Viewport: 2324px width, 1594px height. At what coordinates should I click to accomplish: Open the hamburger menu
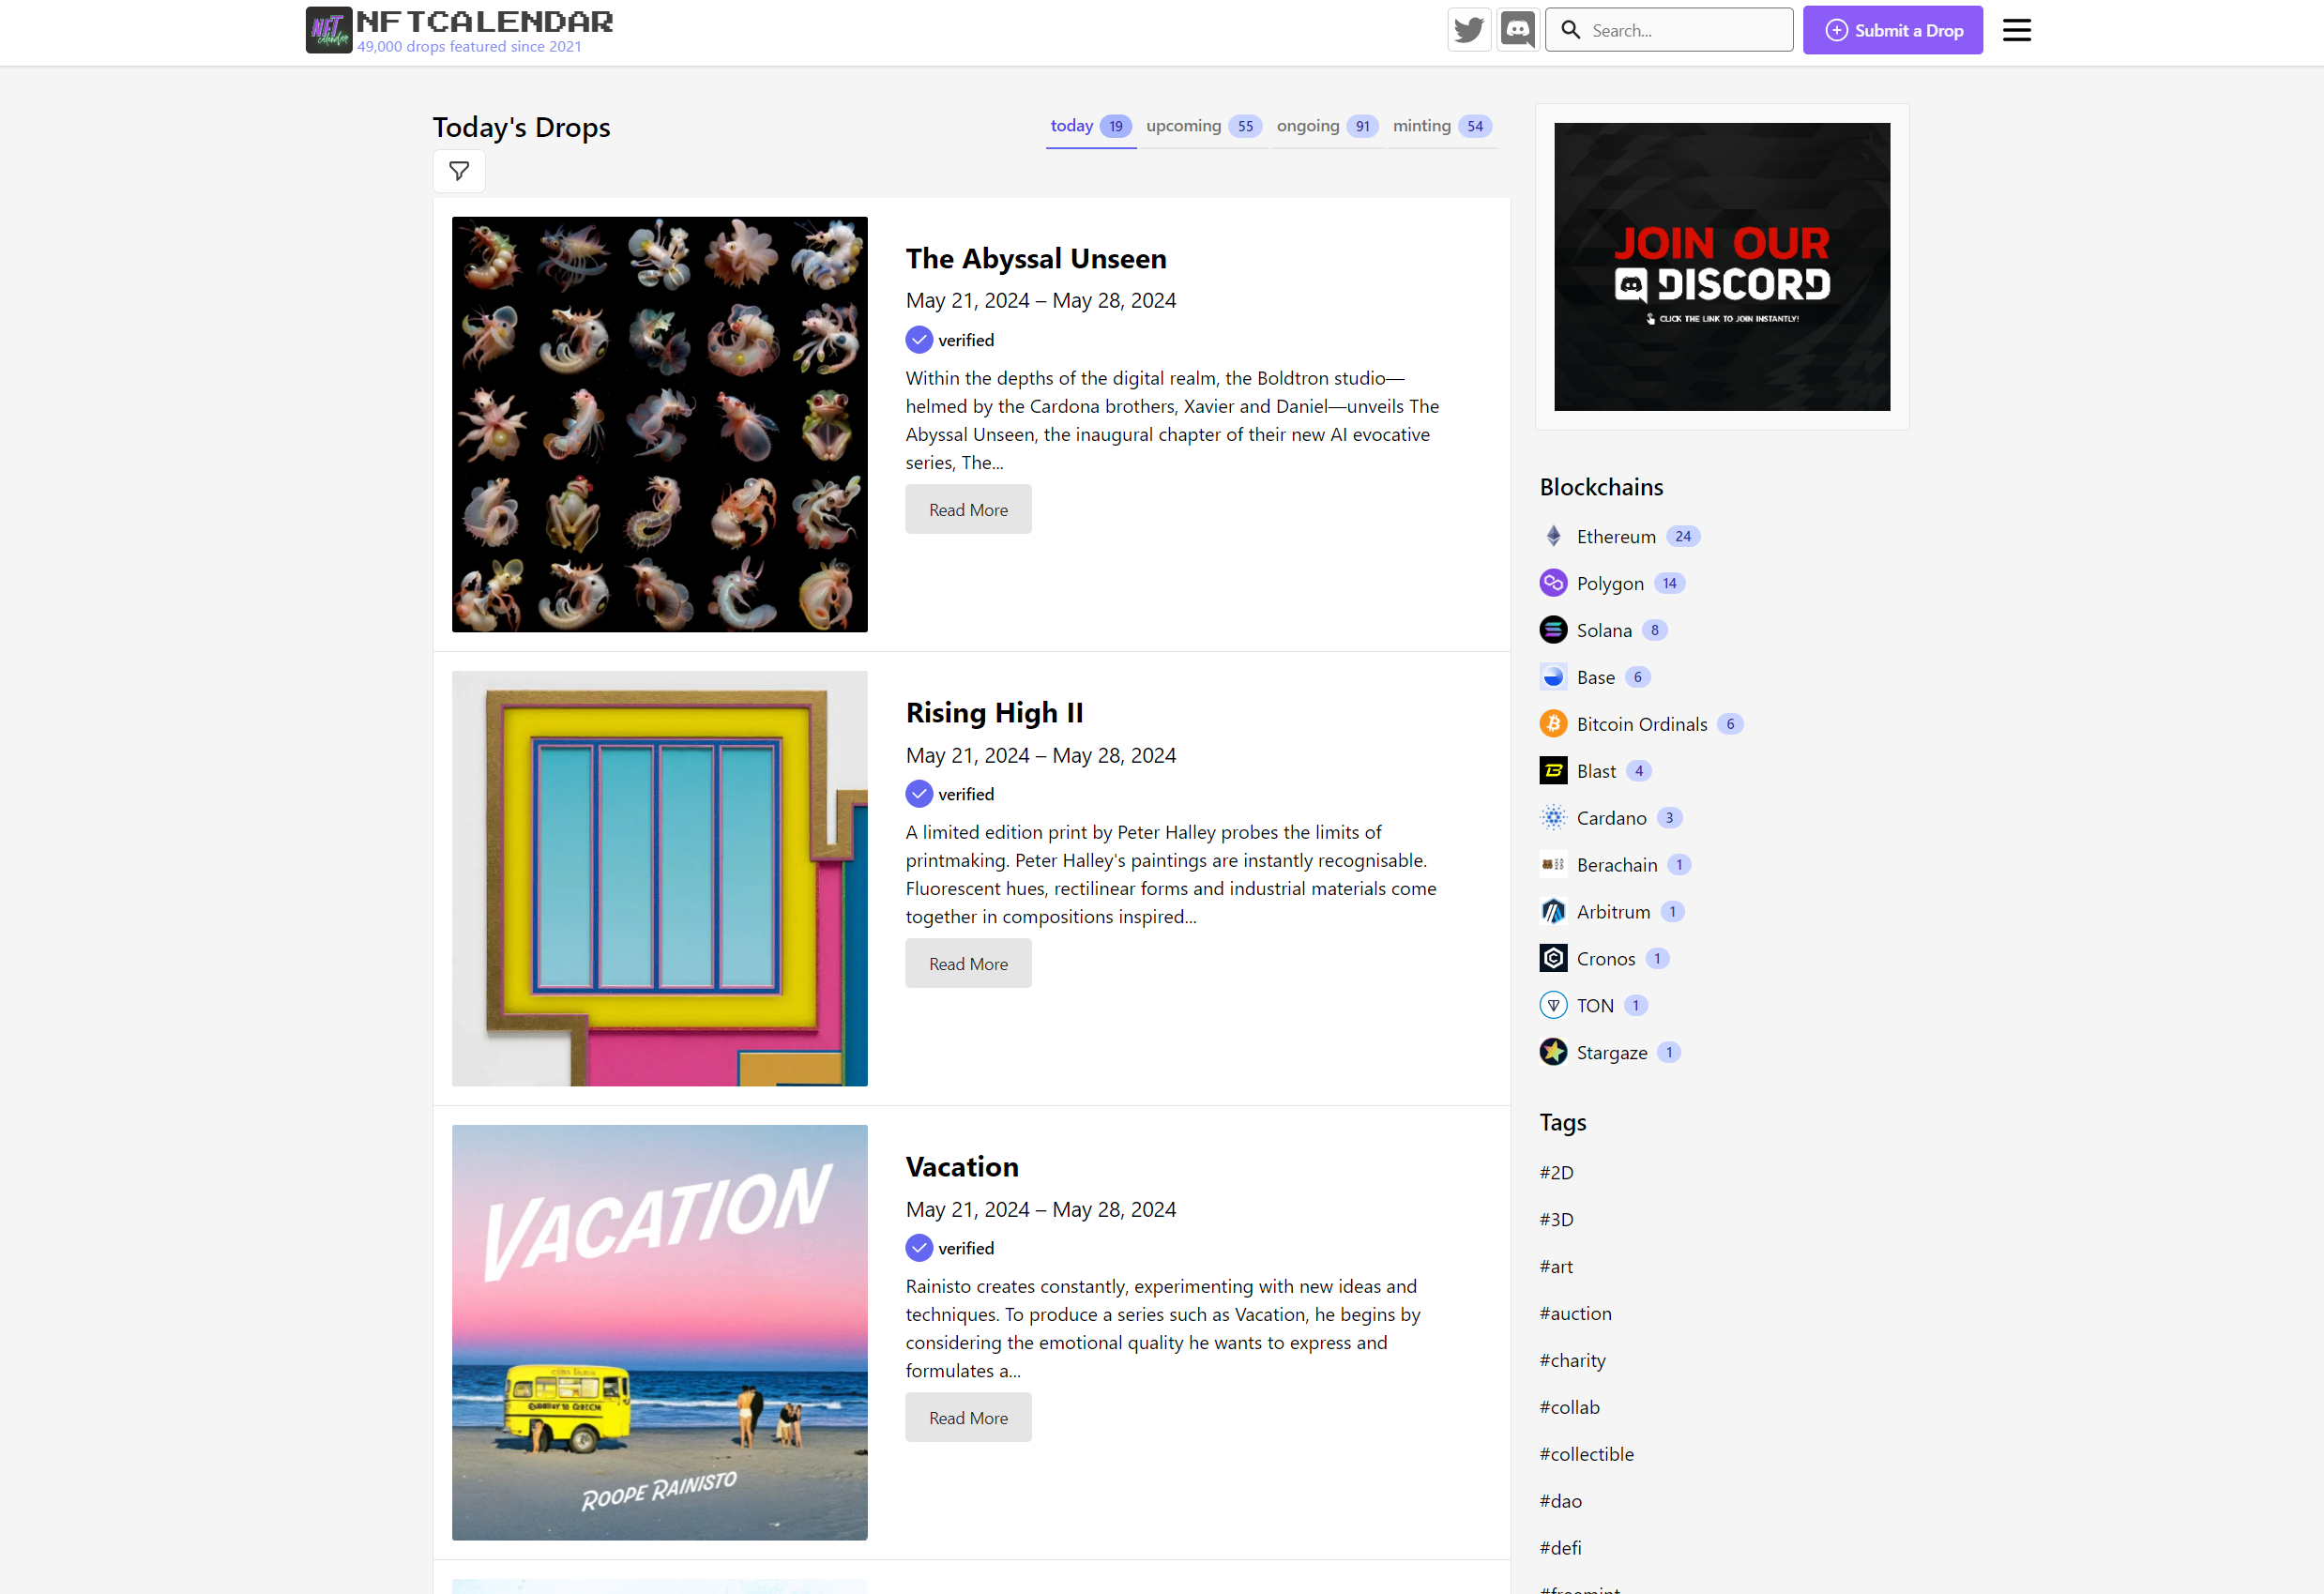2016,30
